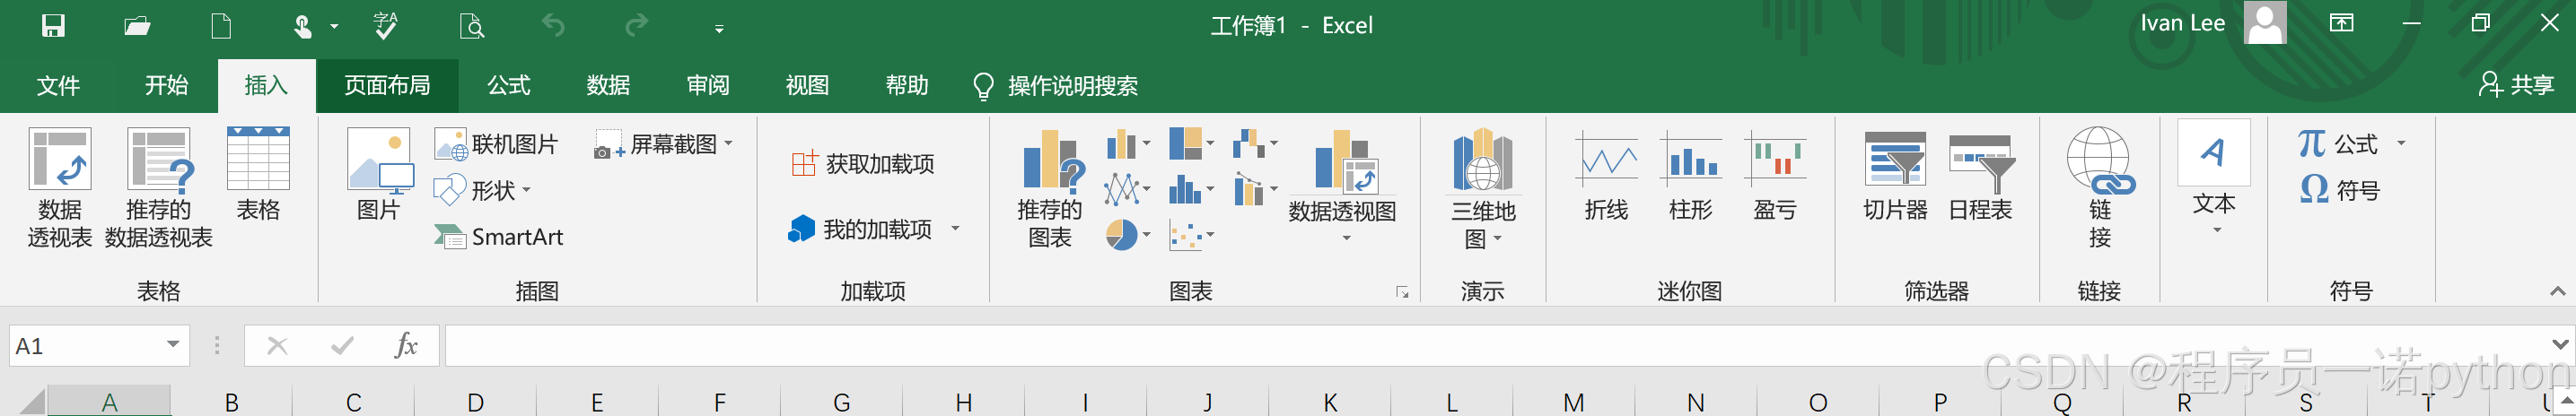
Task: Insert a 图片 picture
Action: (379, 175)
